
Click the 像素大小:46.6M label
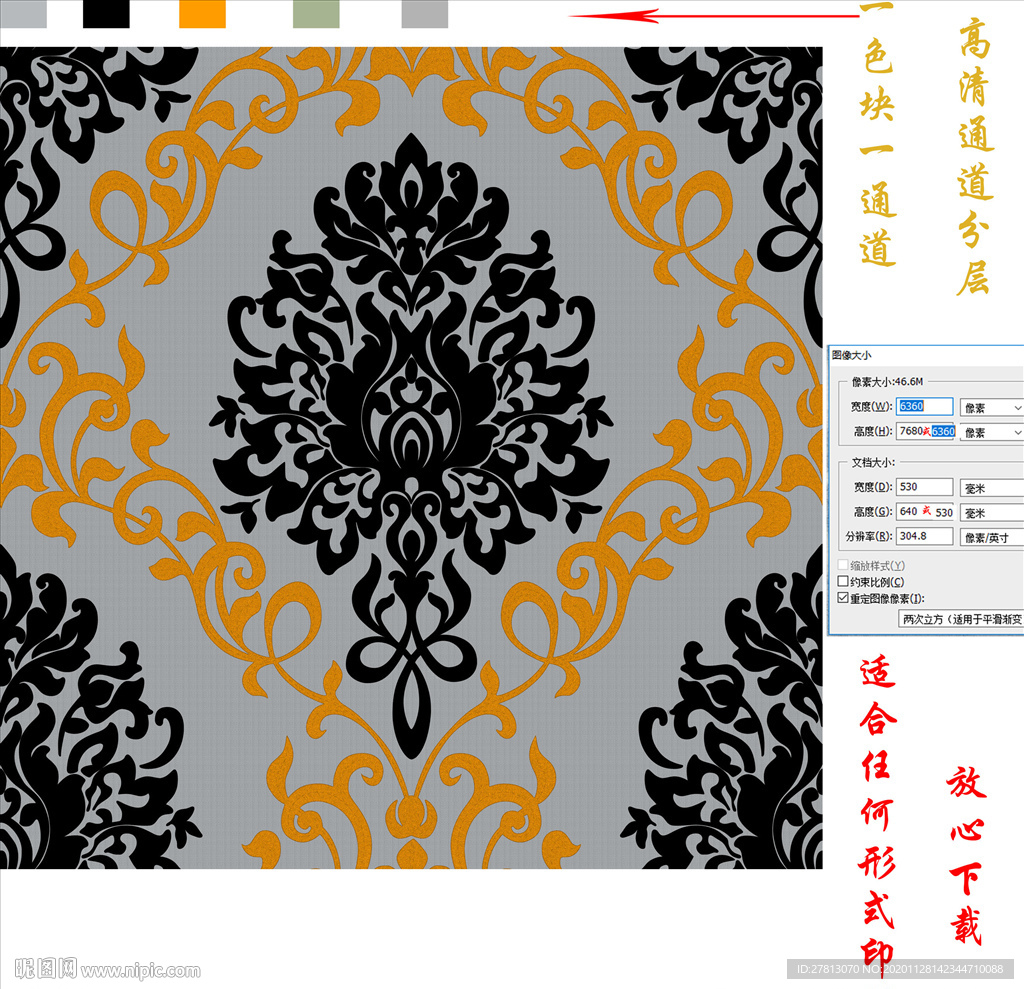tap(887, 381)
